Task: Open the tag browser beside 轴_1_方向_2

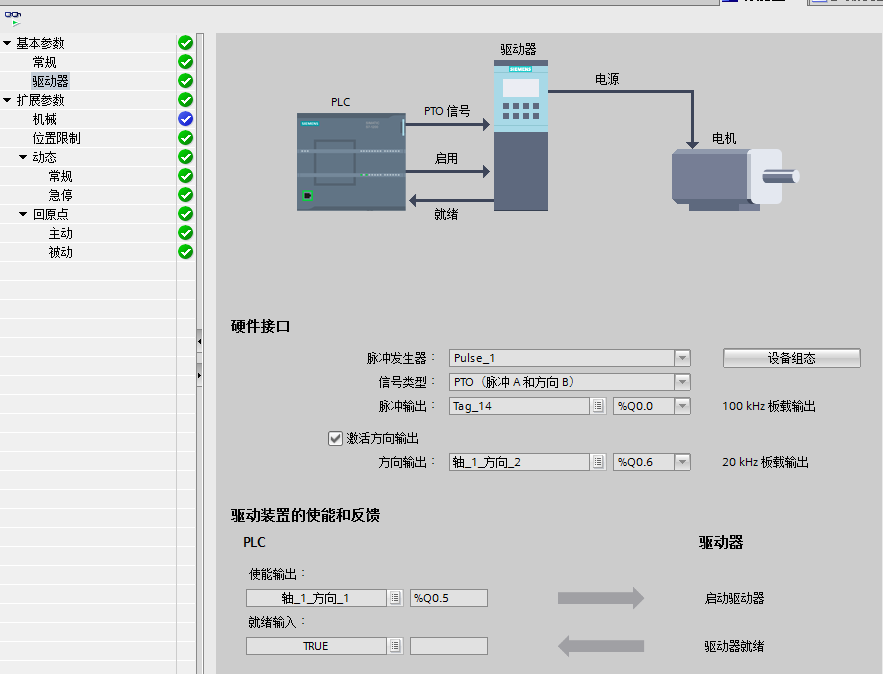Action: point(598,462)
